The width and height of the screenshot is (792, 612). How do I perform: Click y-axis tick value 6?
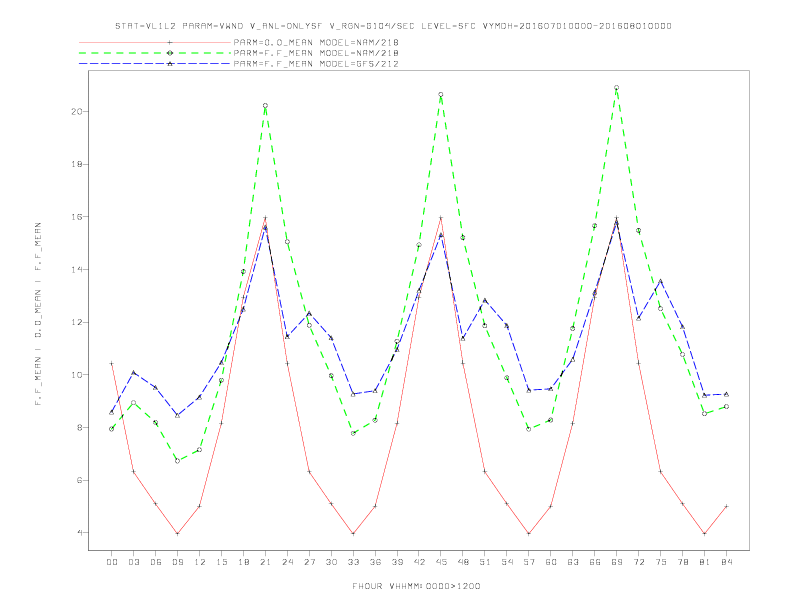point(80,480)
